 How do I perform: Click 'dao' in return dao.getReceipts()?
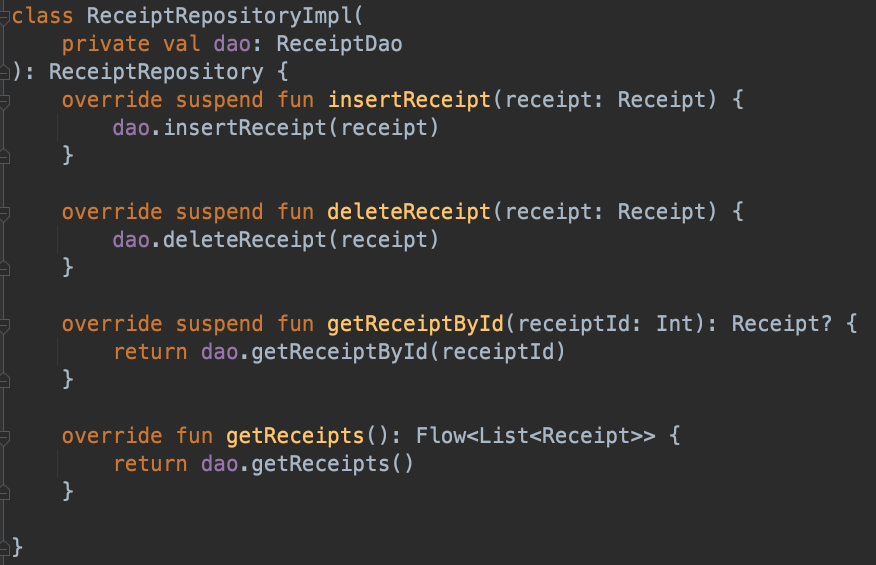(220, 464)
